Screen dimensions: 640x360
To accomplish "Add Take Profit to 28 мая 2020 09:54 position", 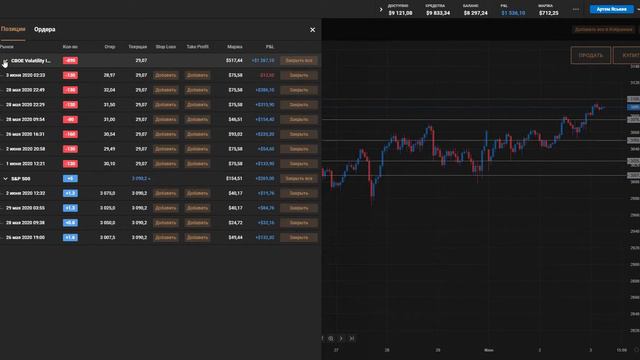I will pyautogui.click(x=197, y=119).
